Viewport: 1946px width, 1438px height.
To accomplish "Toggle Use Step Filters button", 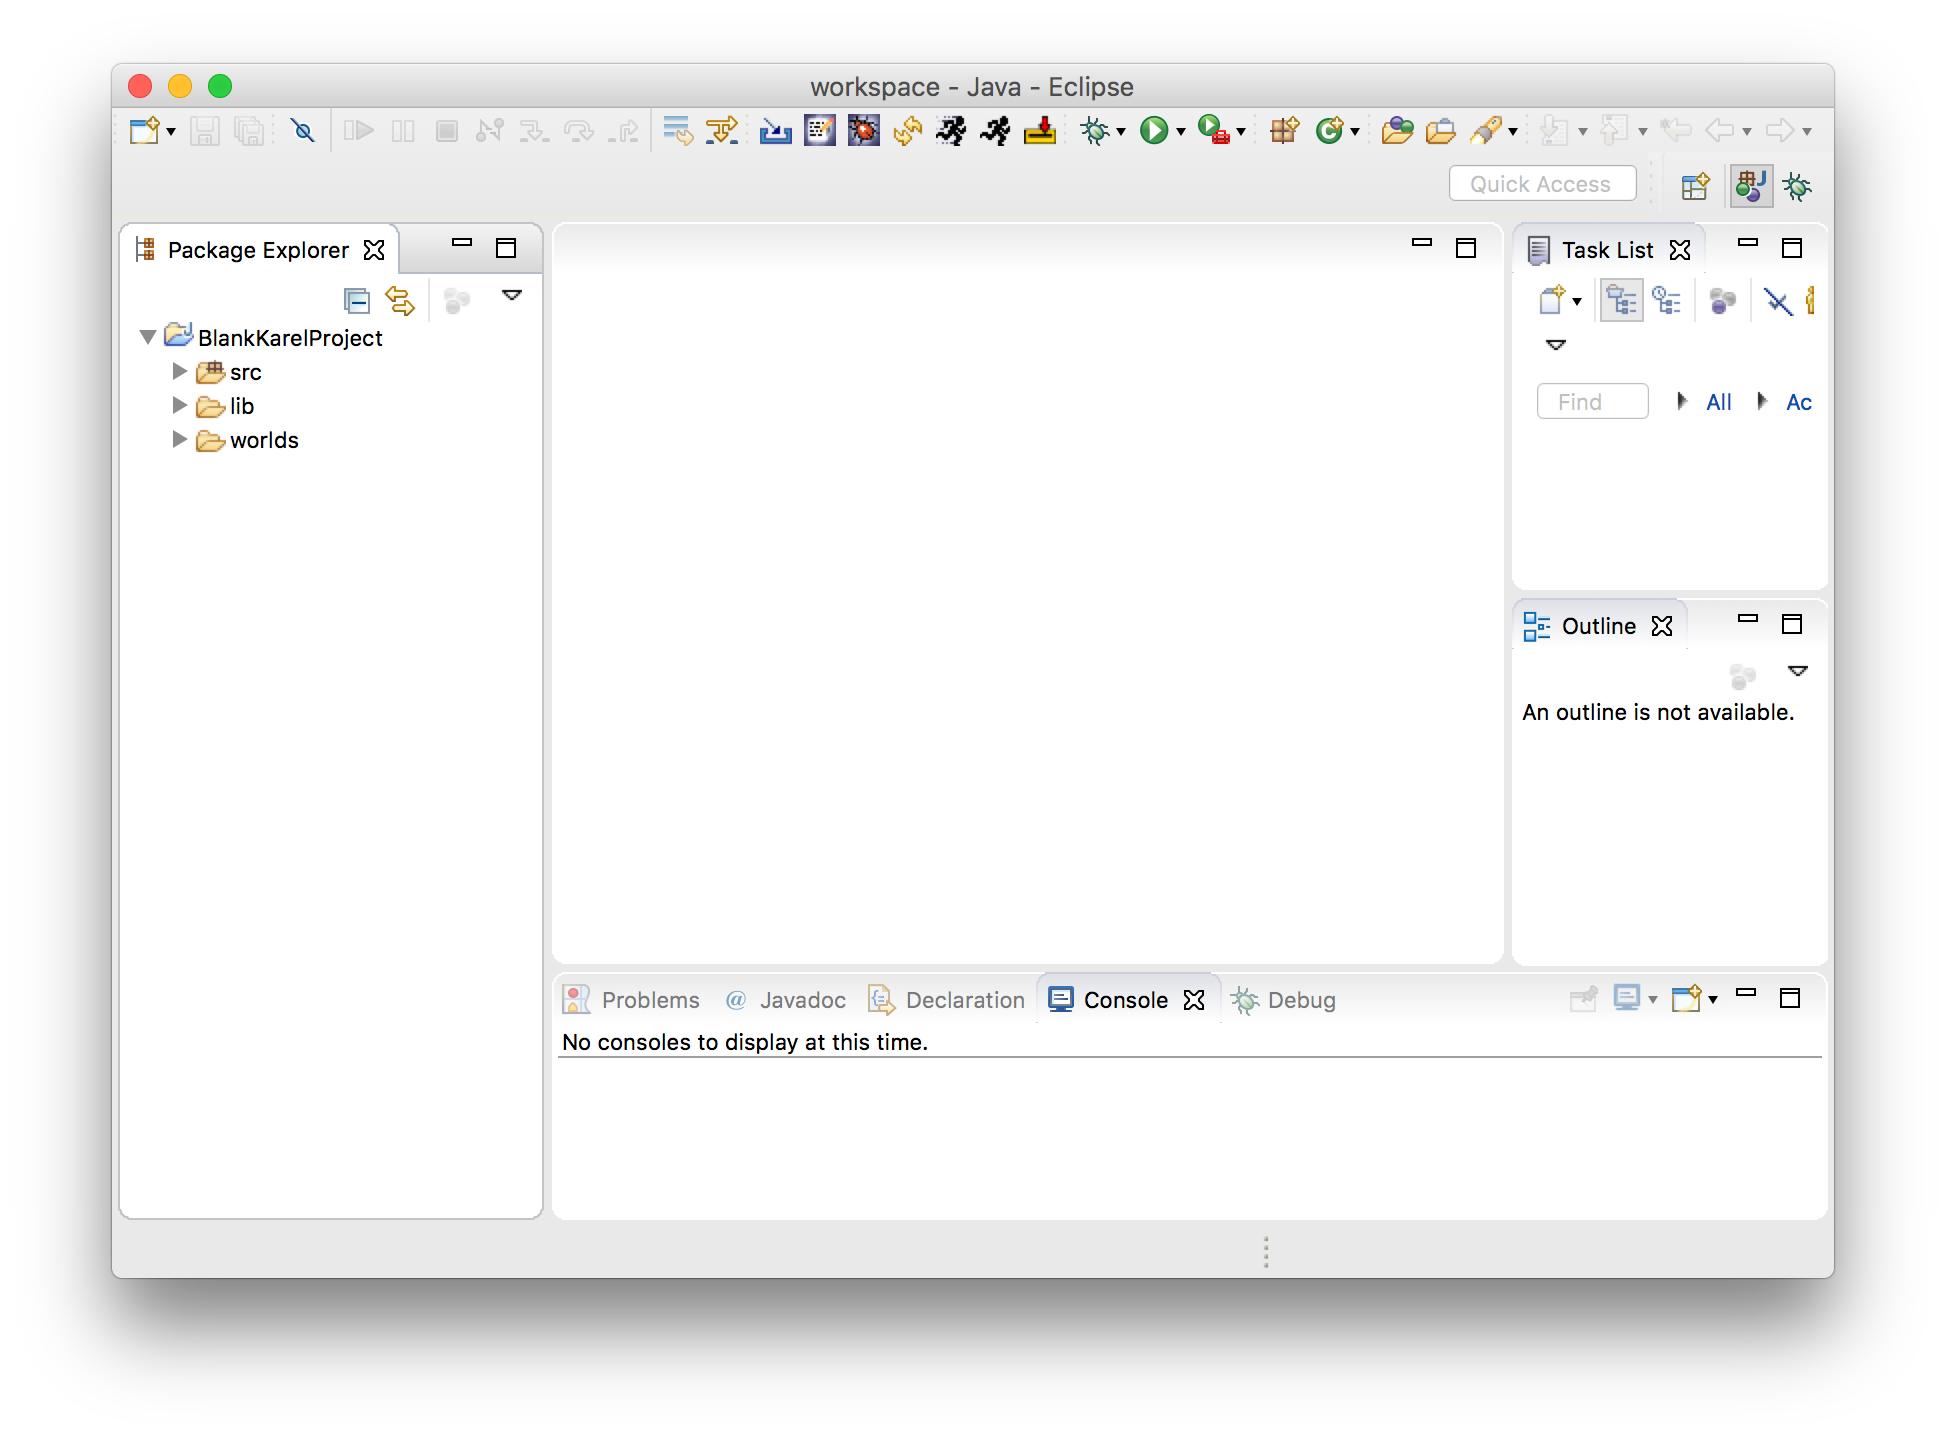I will click(x=722, y=131).
